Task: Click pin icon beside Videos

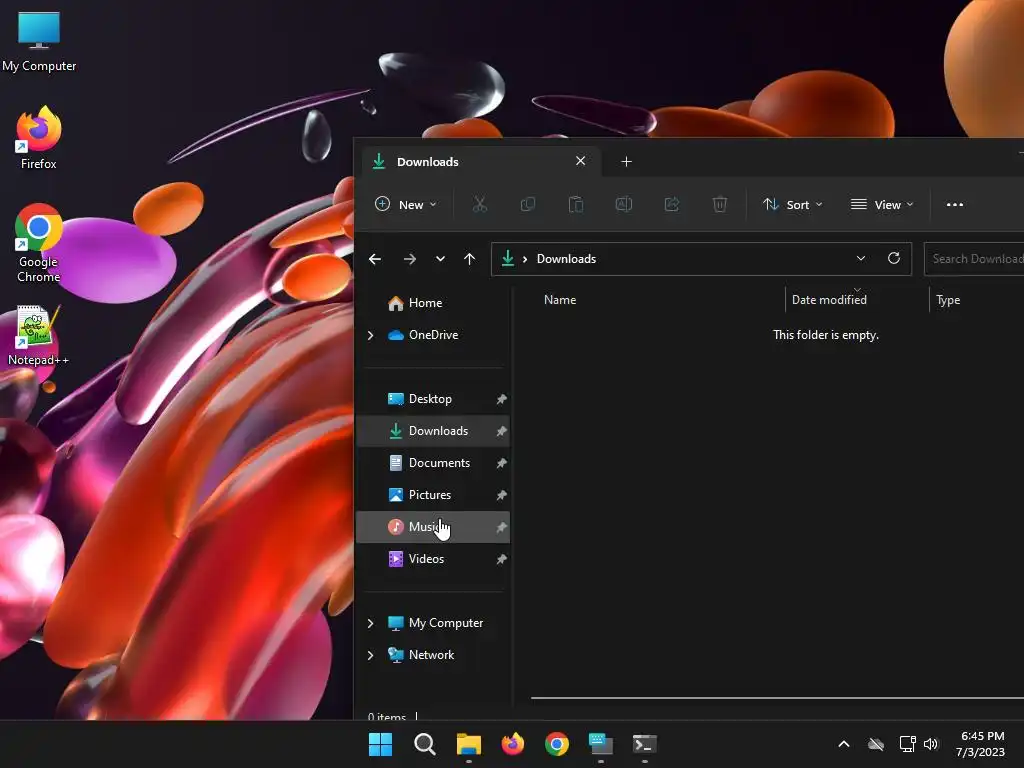Action: pos(501,559)
